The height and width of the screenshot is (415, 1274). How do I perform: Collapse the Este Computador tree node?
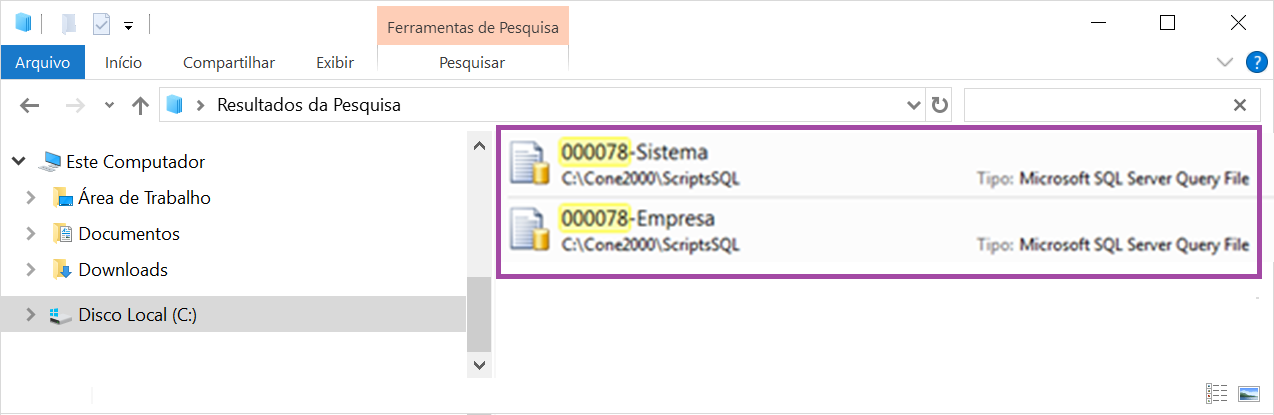tap(19, 161)
